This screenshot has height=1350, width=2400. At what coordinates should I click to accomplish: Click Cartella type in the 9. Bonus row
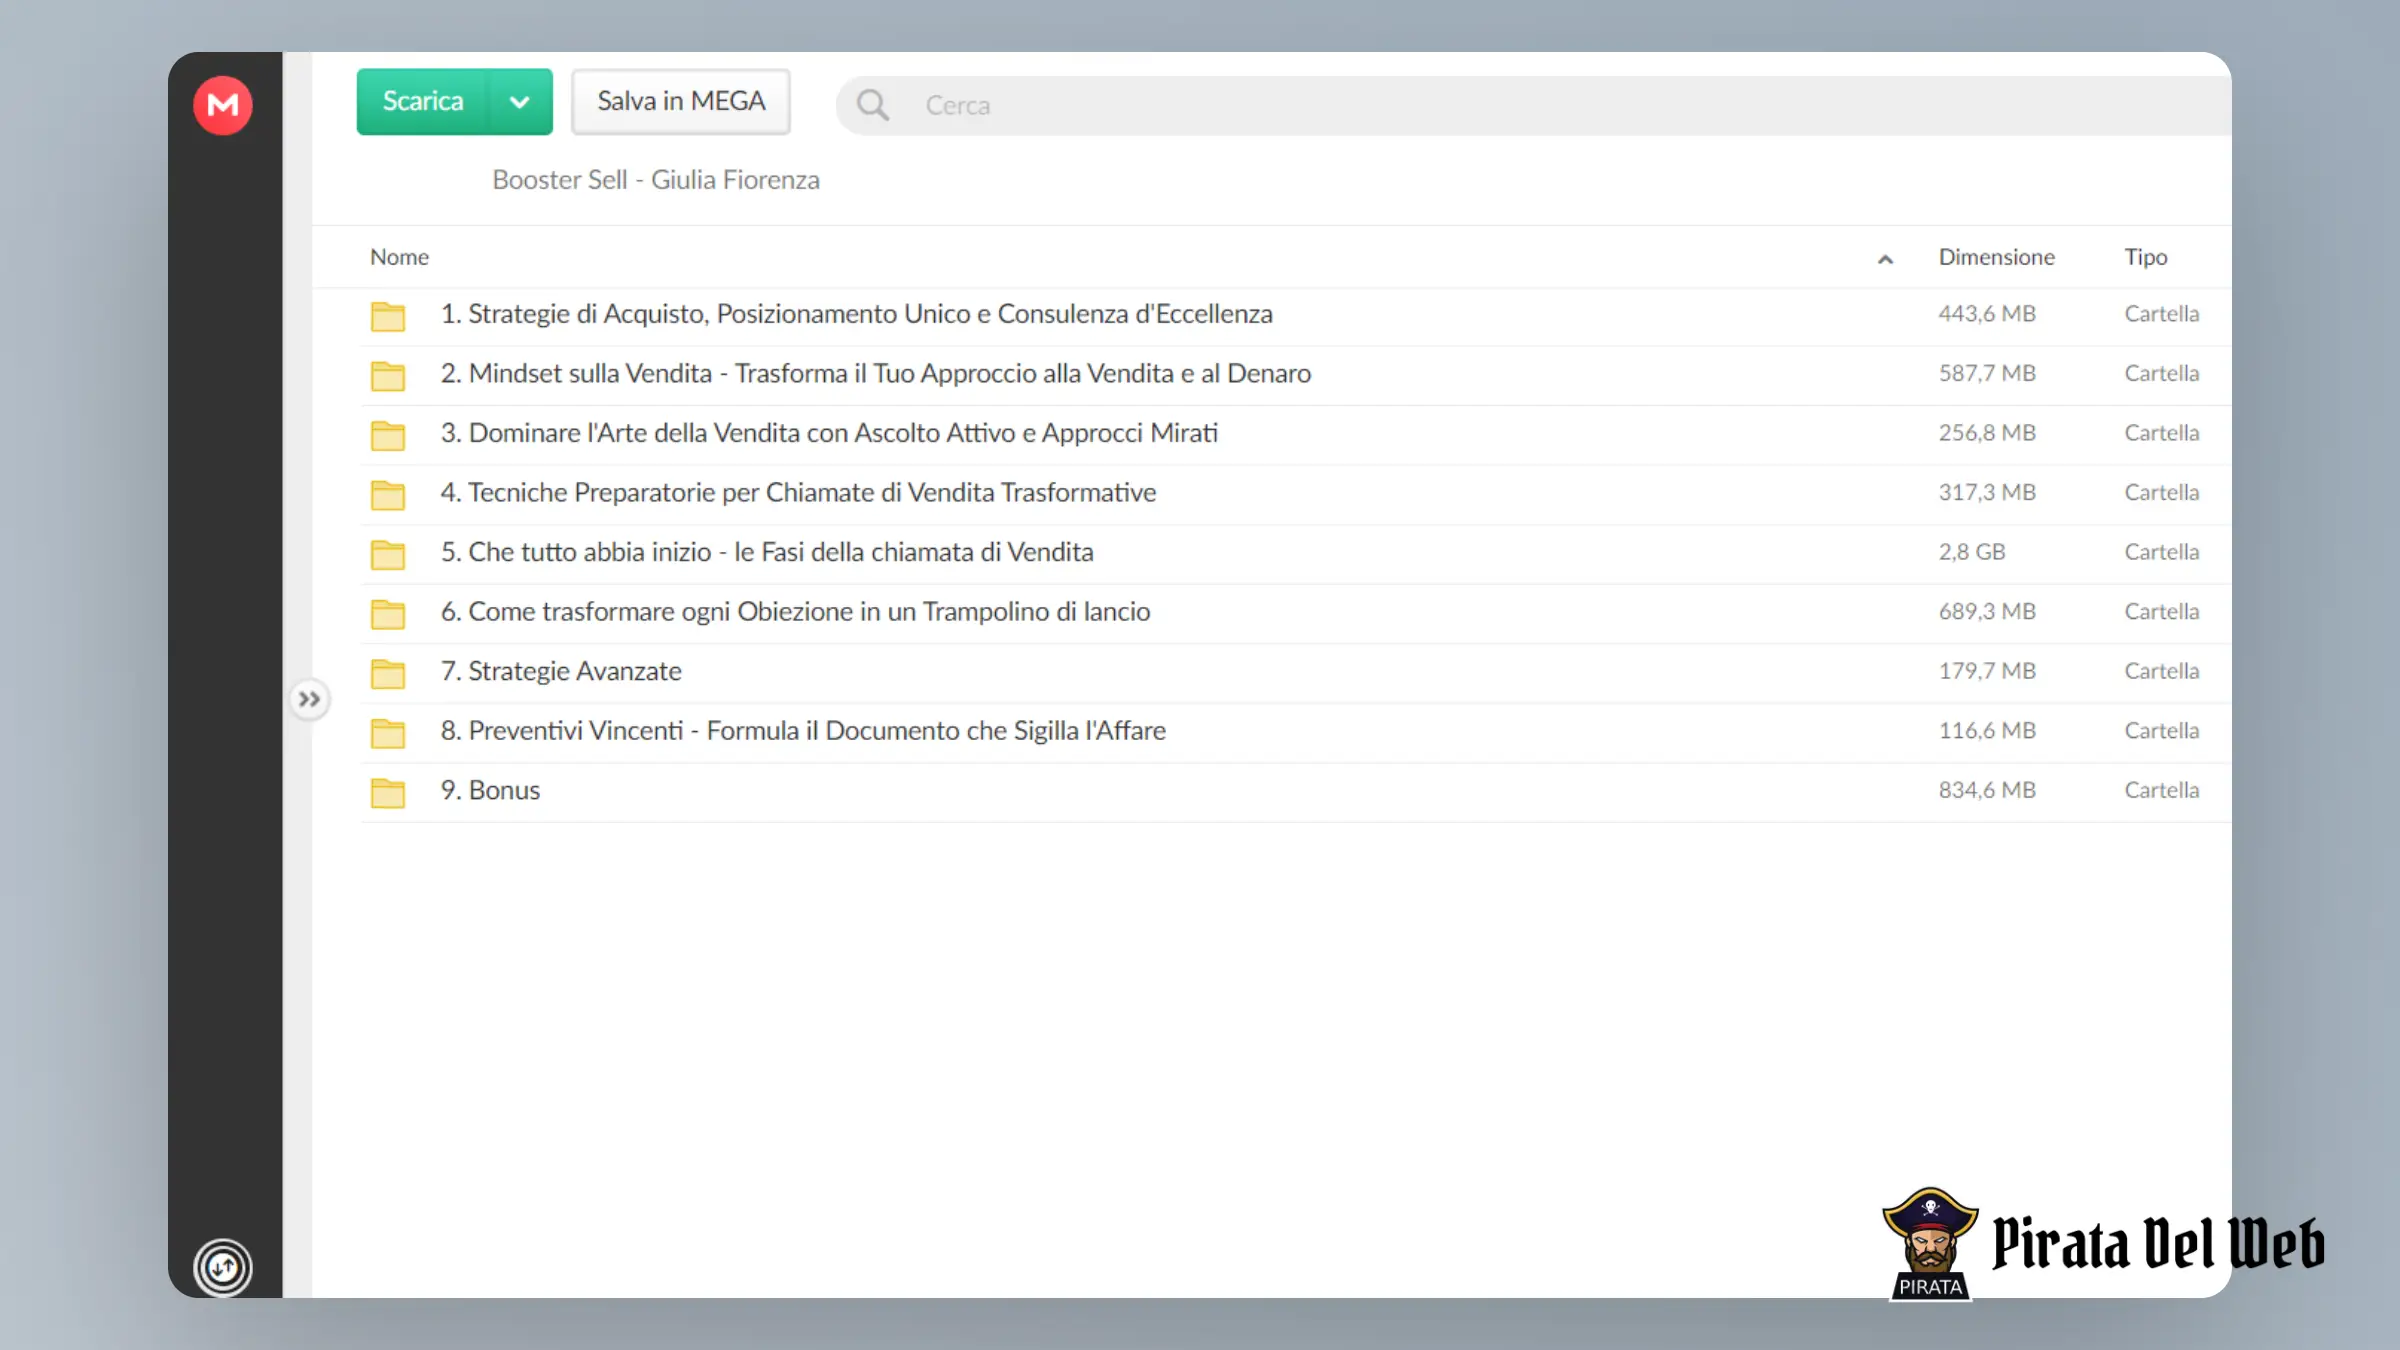click(2162, 790)
